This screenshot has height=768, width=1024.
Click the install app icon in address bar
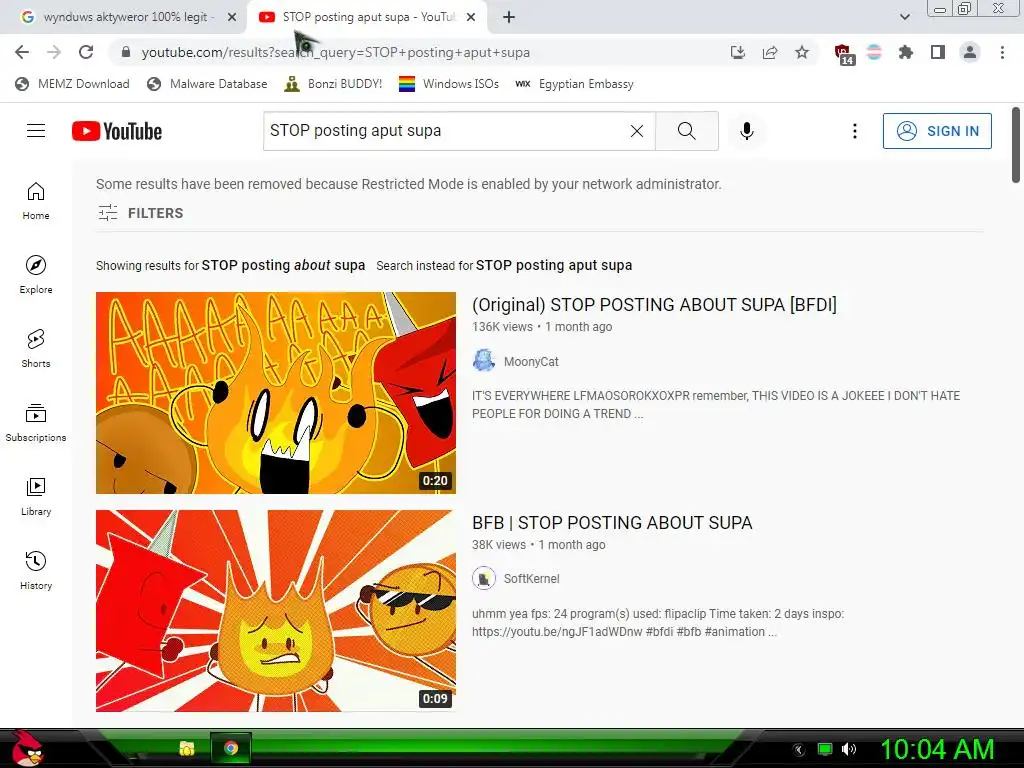737,52
